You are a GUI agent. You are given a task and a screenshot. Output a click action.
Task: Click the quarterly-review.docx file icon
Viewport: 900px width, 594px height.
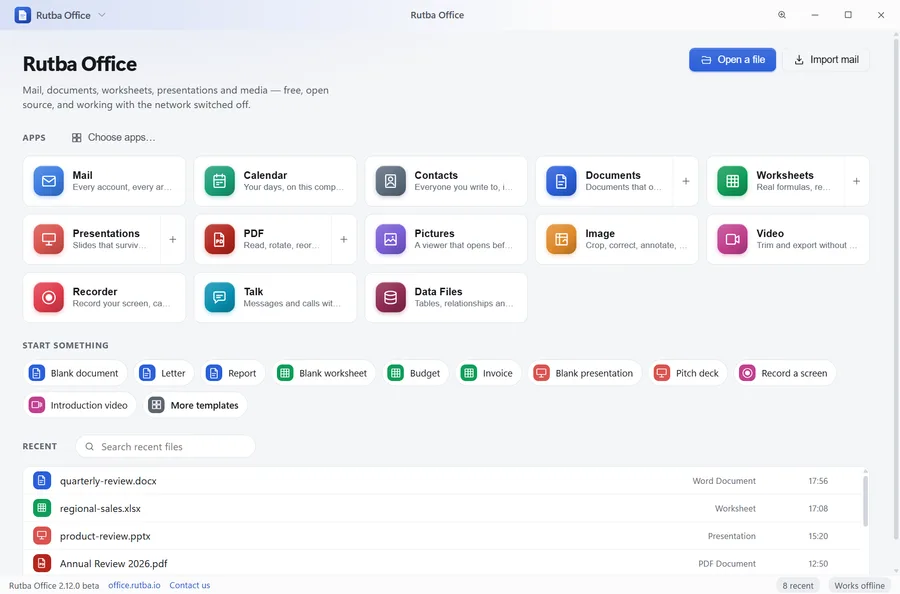tap(42, 480)
